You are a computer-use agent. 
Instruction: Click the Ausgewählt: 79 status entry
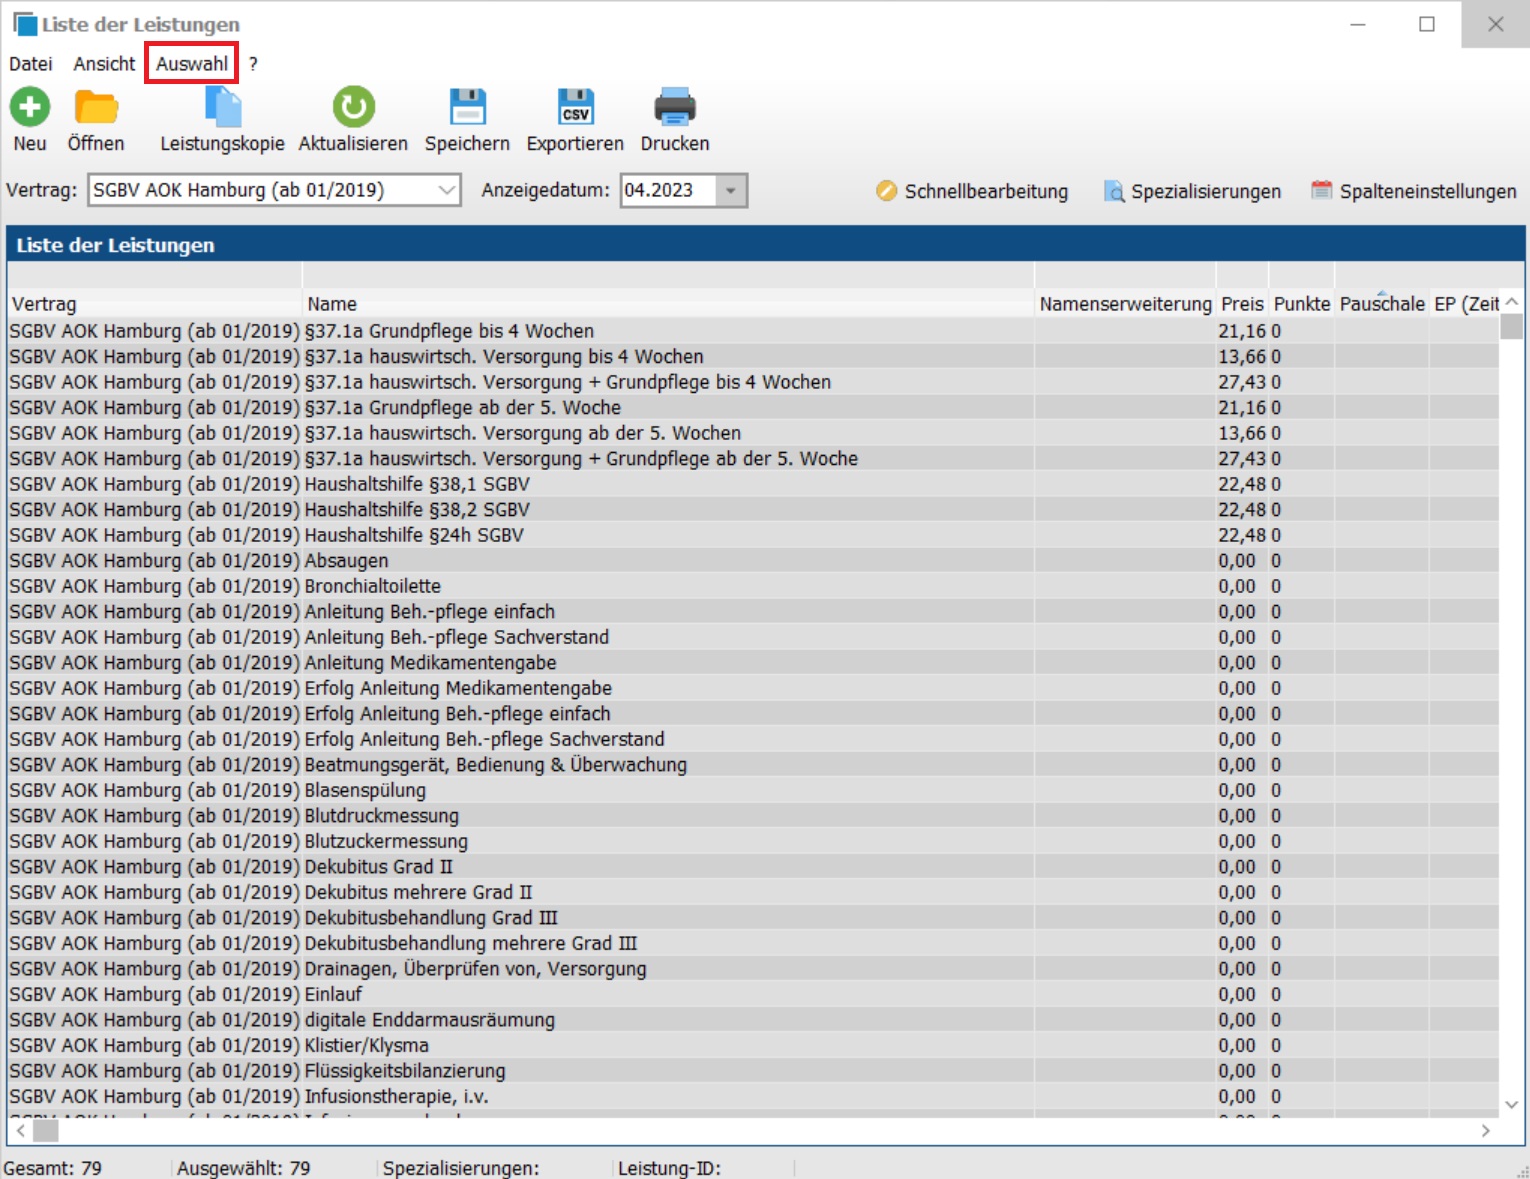point(244,1168)
